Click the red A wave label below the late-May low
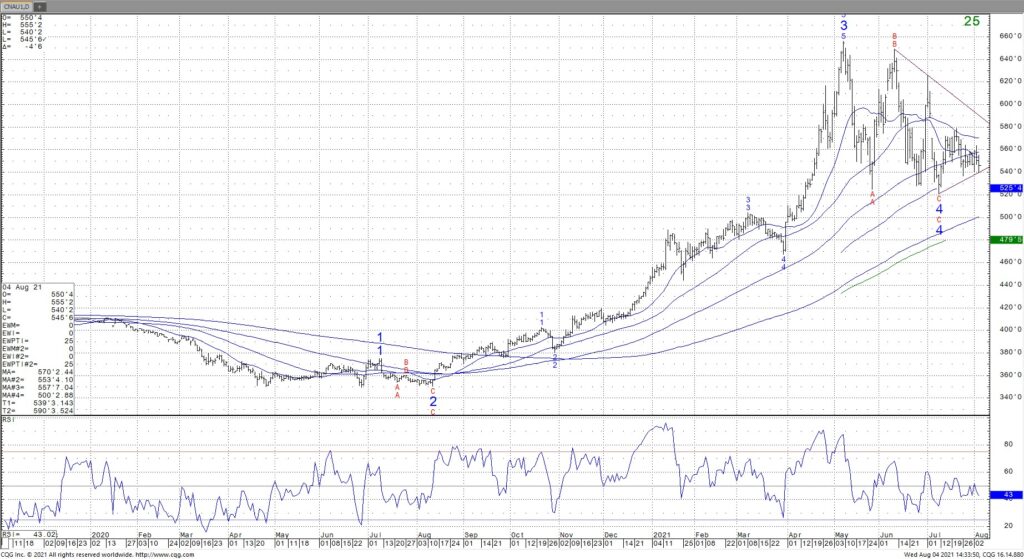This screenshot has height=559, width=1024. point(873,202)
